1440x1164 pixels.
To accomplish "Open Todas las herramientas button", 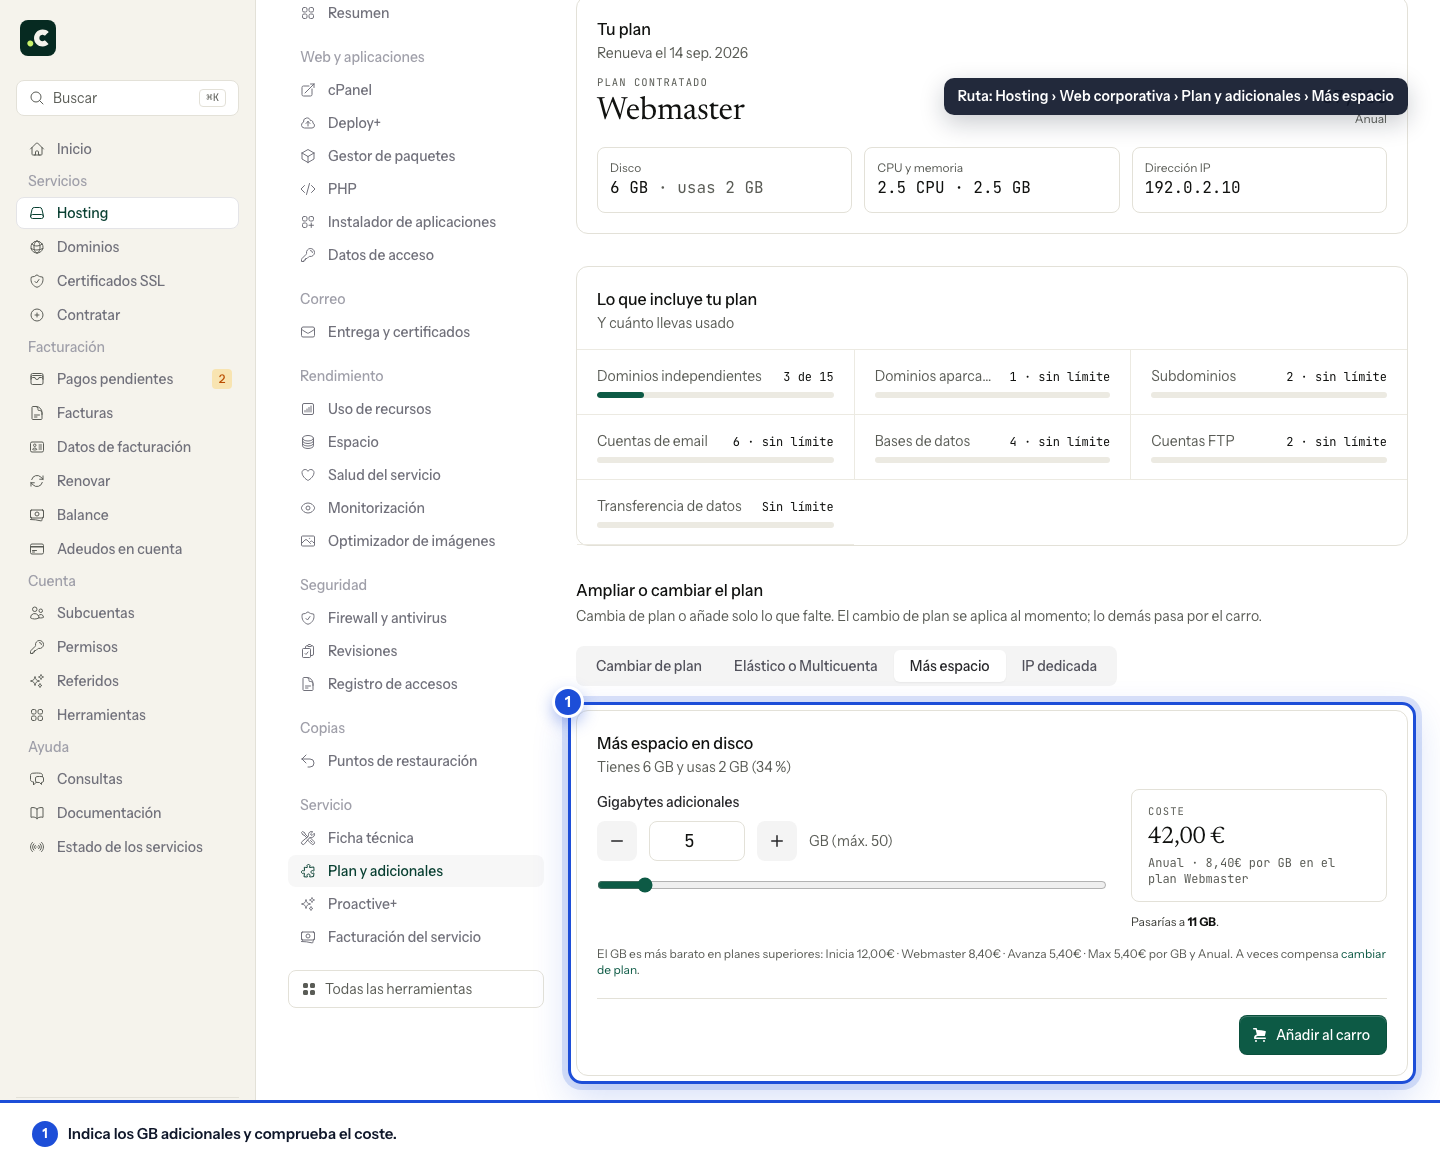I will 416,989.
